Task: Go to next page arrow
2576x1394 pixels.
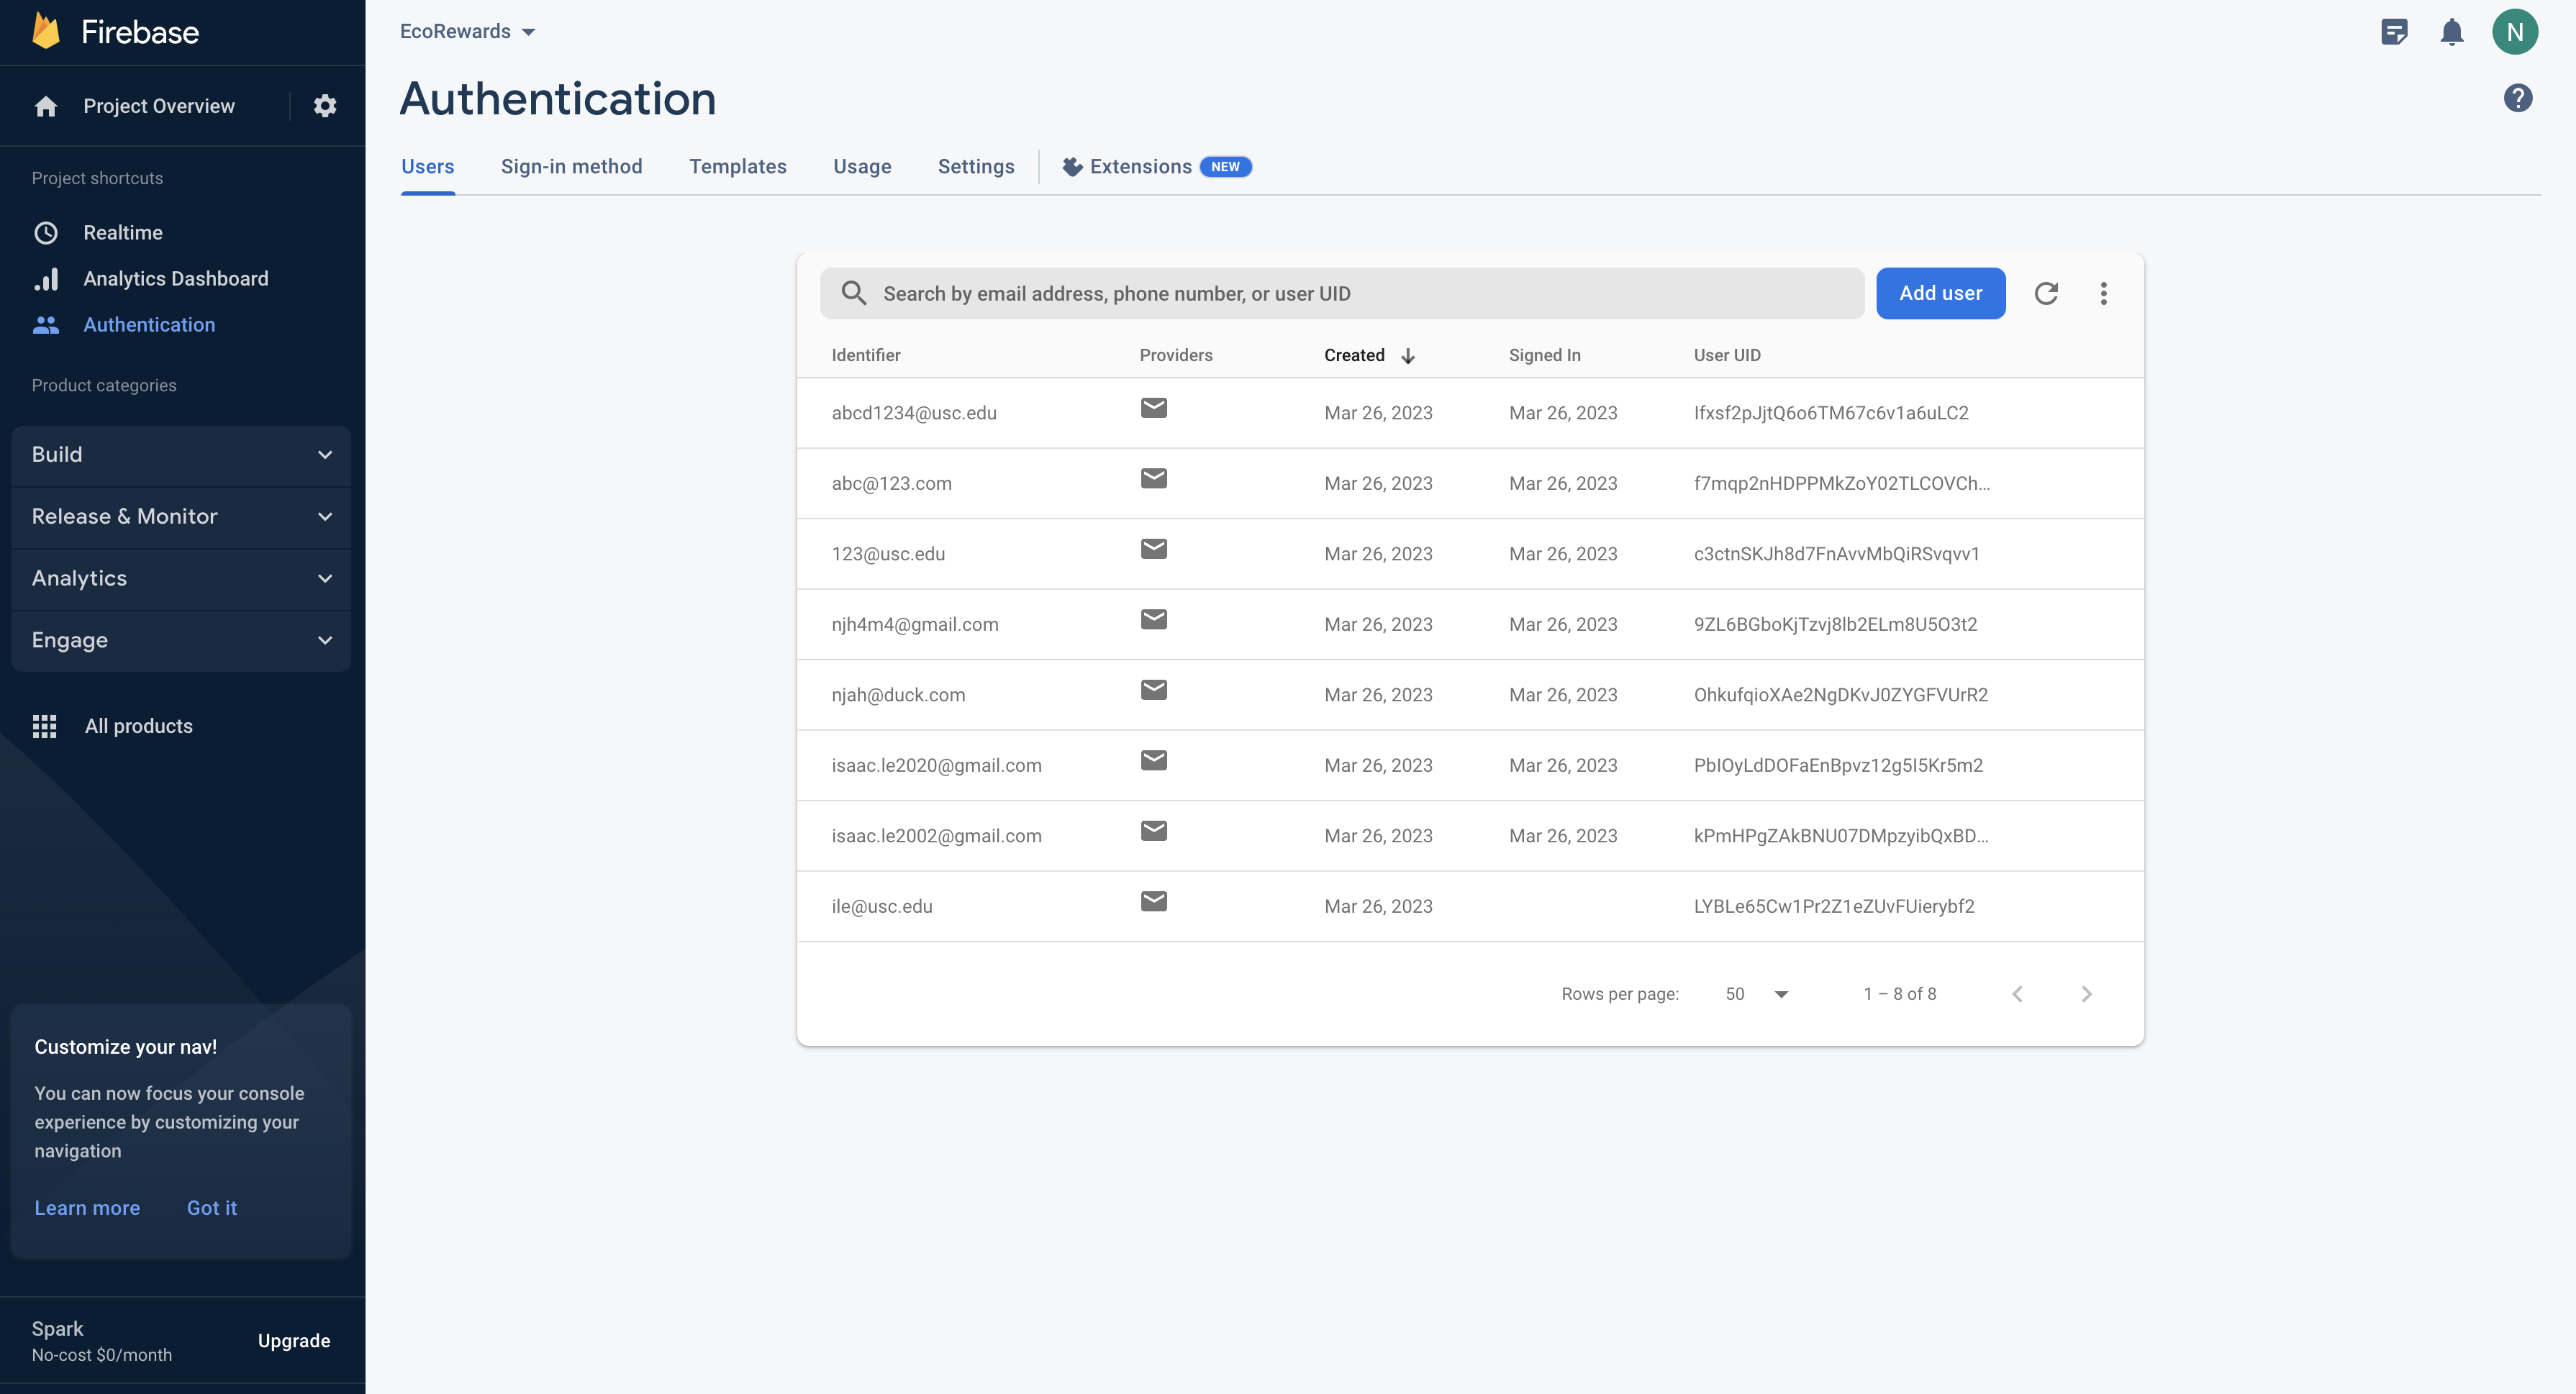Action: click(x=2086, y=994)
